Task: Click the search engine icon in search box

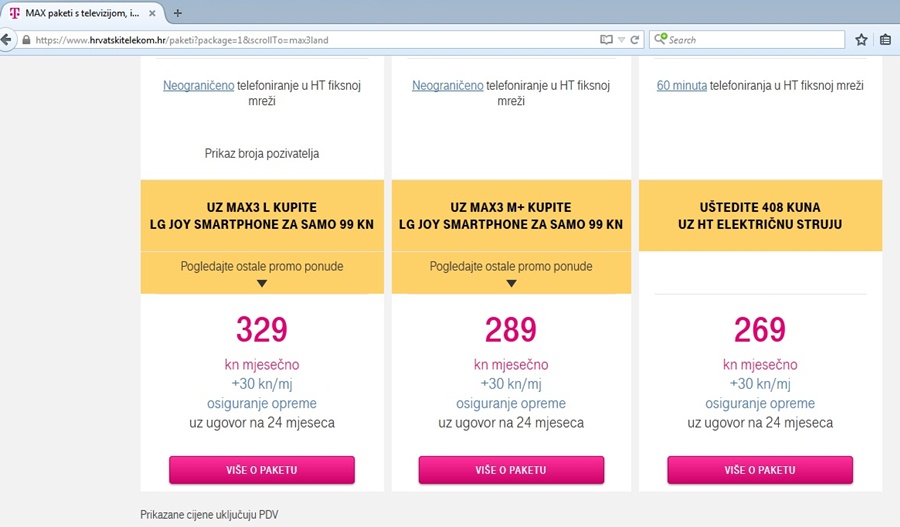Action: (x=660, y=40)
